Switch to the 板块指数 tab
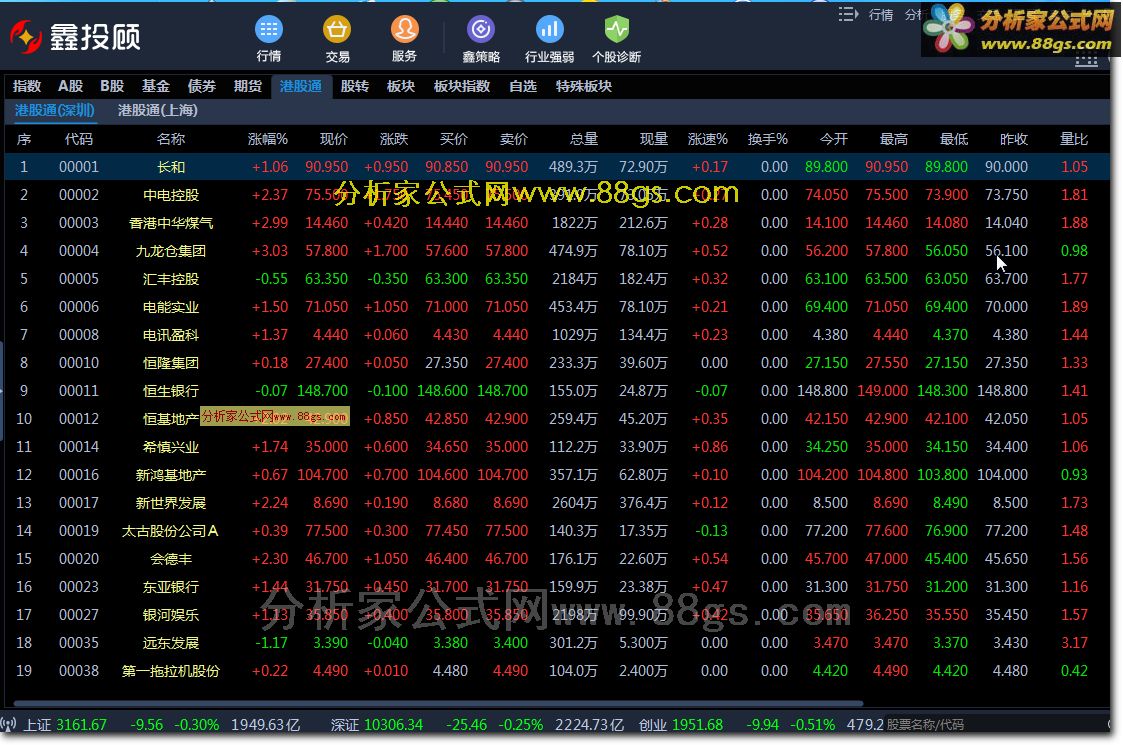This screenshot has width=1123, height=745. (462, 86)
